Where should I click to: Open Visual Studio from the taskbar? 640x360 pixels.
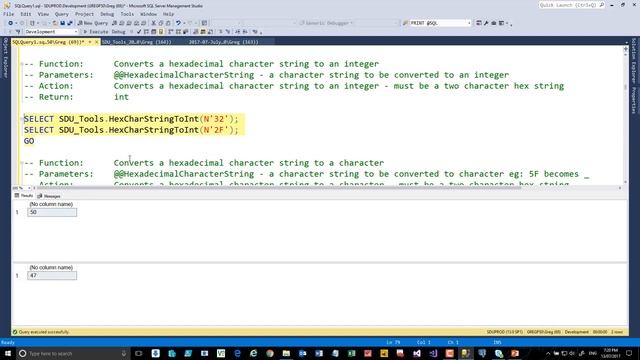click(417, 353)
